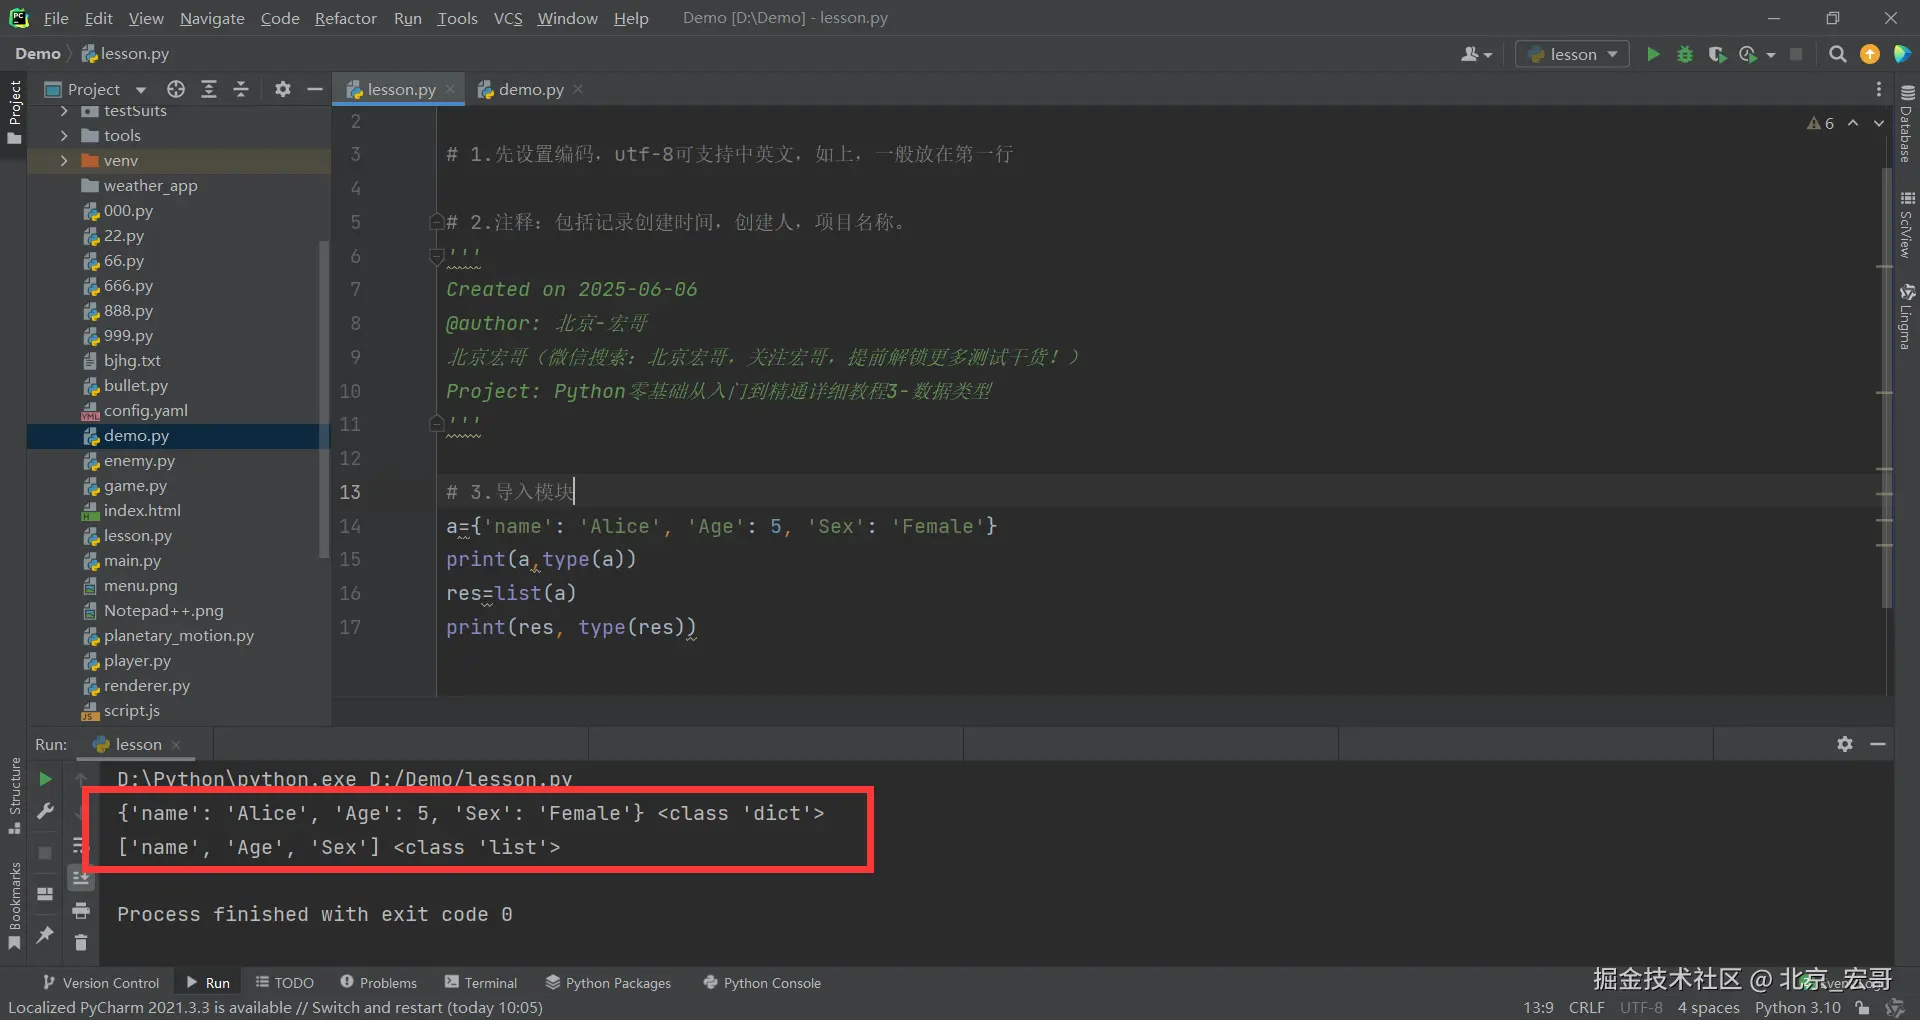
Task: Open the Lingma side panel
Action: click(x=1907, y=317)
